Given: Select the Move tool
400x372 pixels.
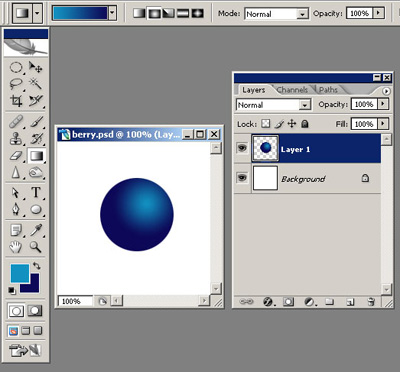Looking at the screenshot, I should point(35,68).
